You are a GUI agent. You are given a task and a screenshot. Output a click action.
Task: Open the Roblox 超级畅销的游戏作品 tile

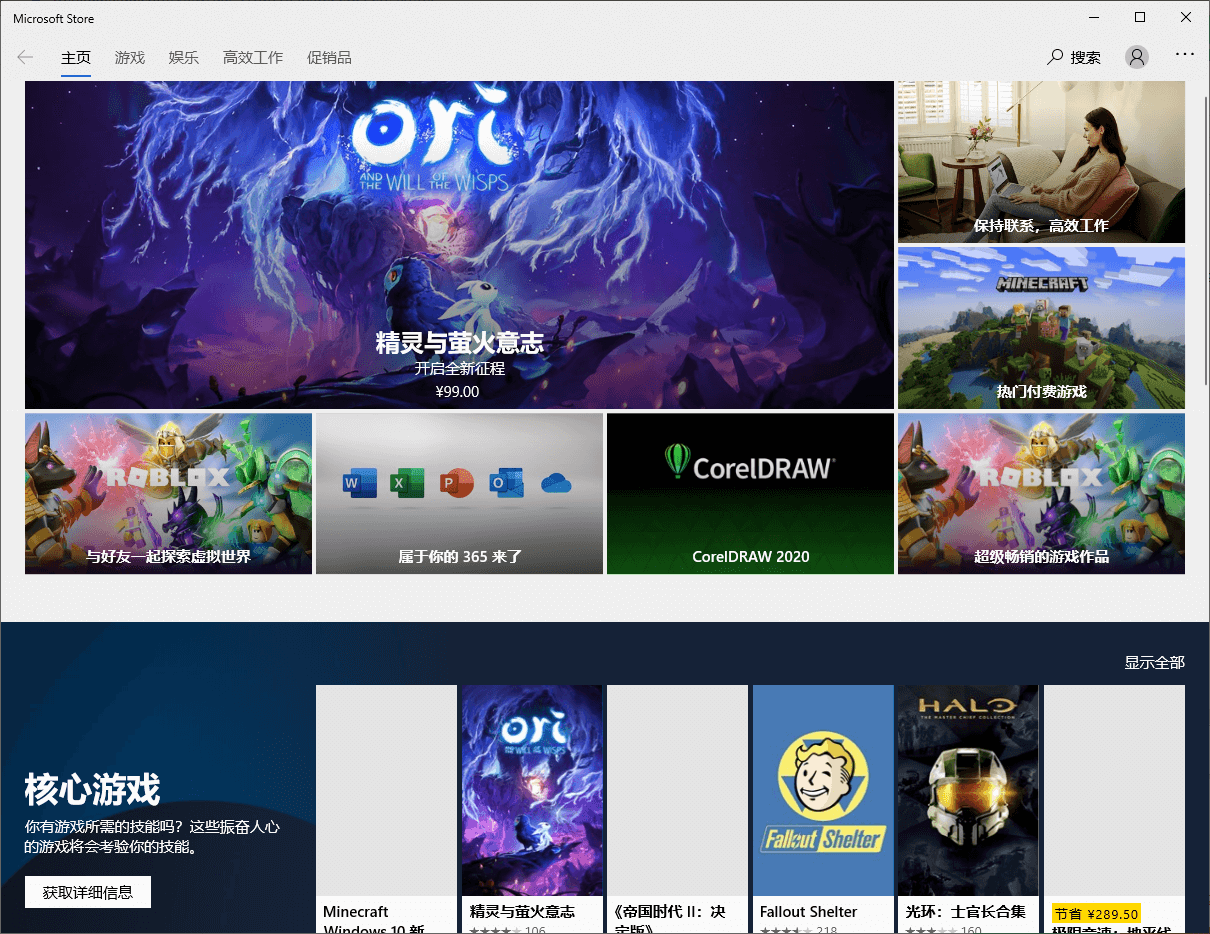pos(1041,494)
